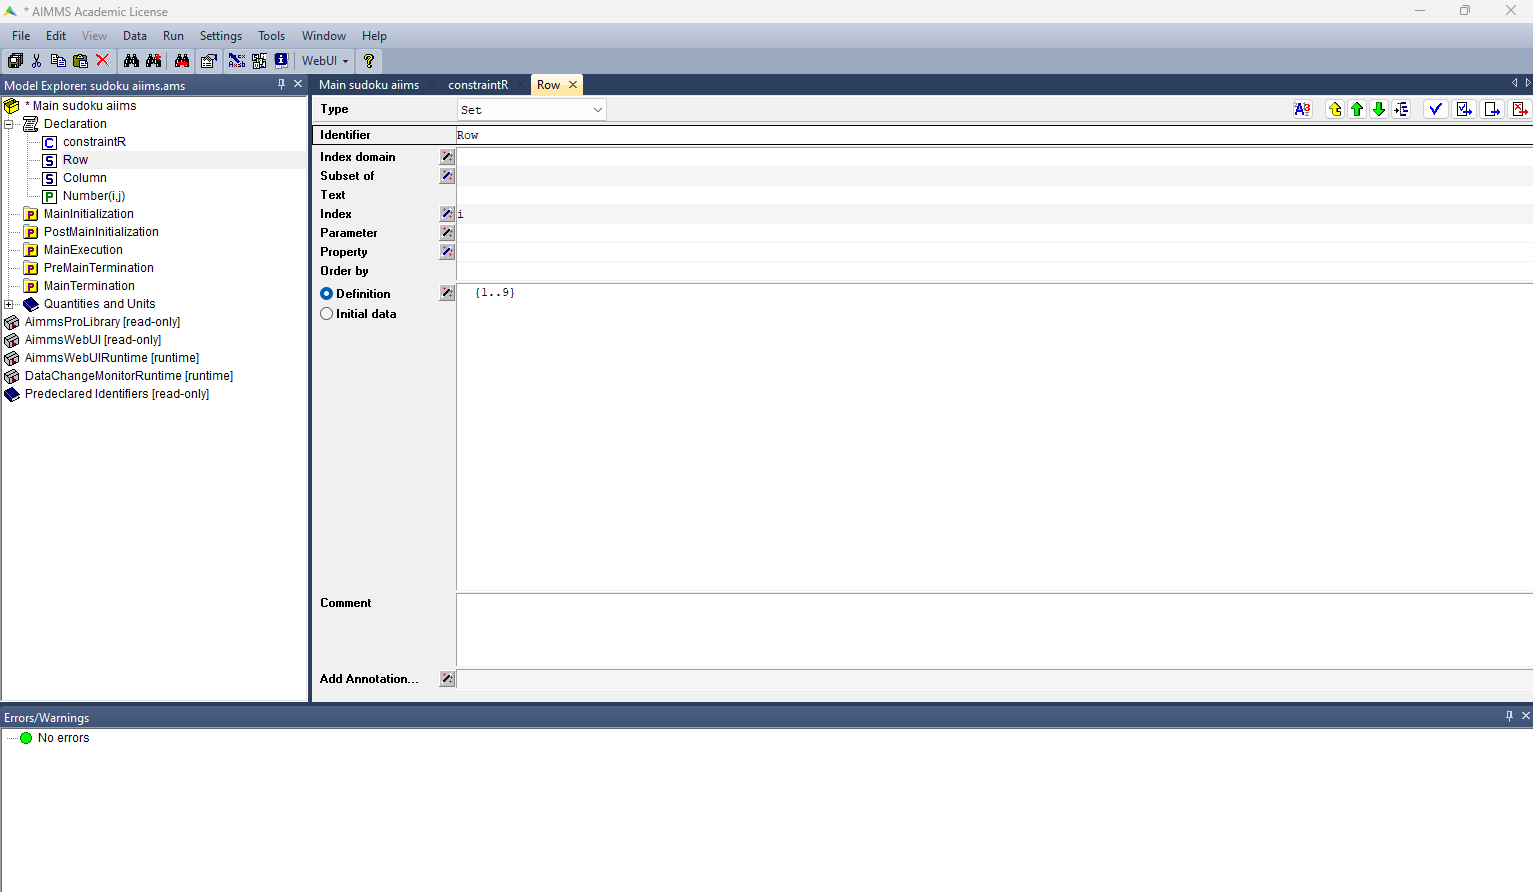The width and height of the screenshot is (1533, 892).
Task: Click the locate-in-model-tree icon
Action: (x=1401, y=109)
